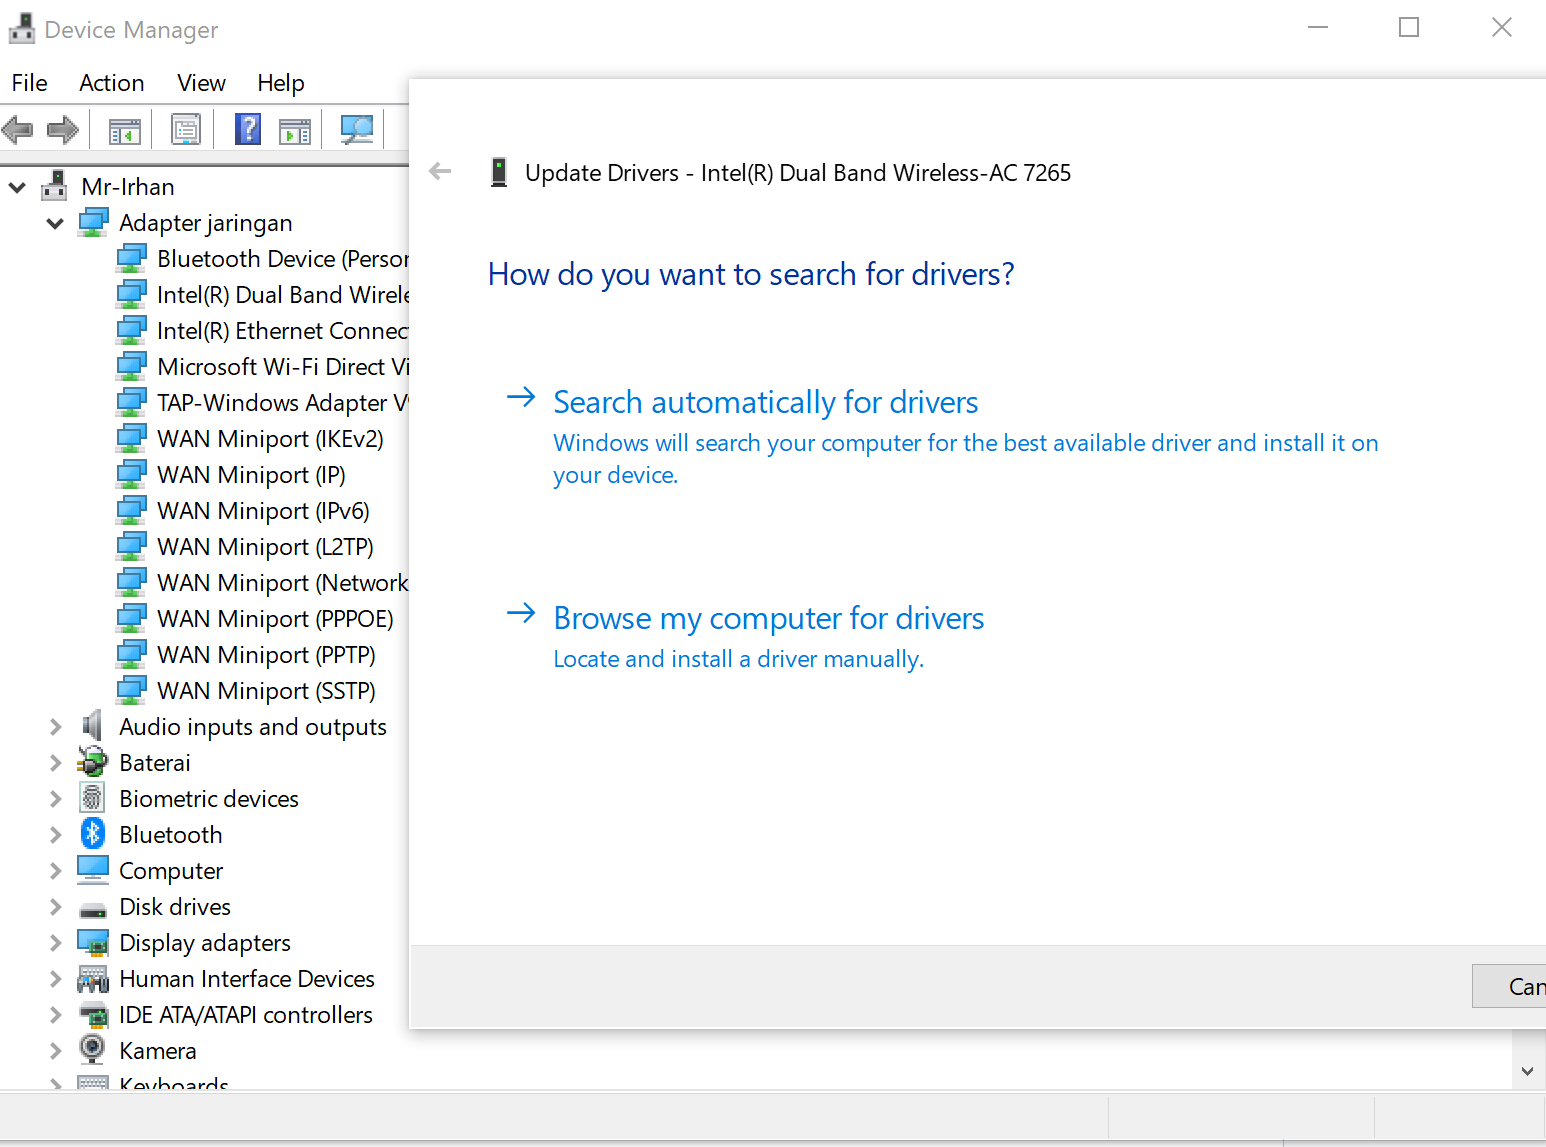The width and height of the screenshot is (1546, 1147).
Task: Click the Scan for hardware changes icon
Action: point(357,129)
